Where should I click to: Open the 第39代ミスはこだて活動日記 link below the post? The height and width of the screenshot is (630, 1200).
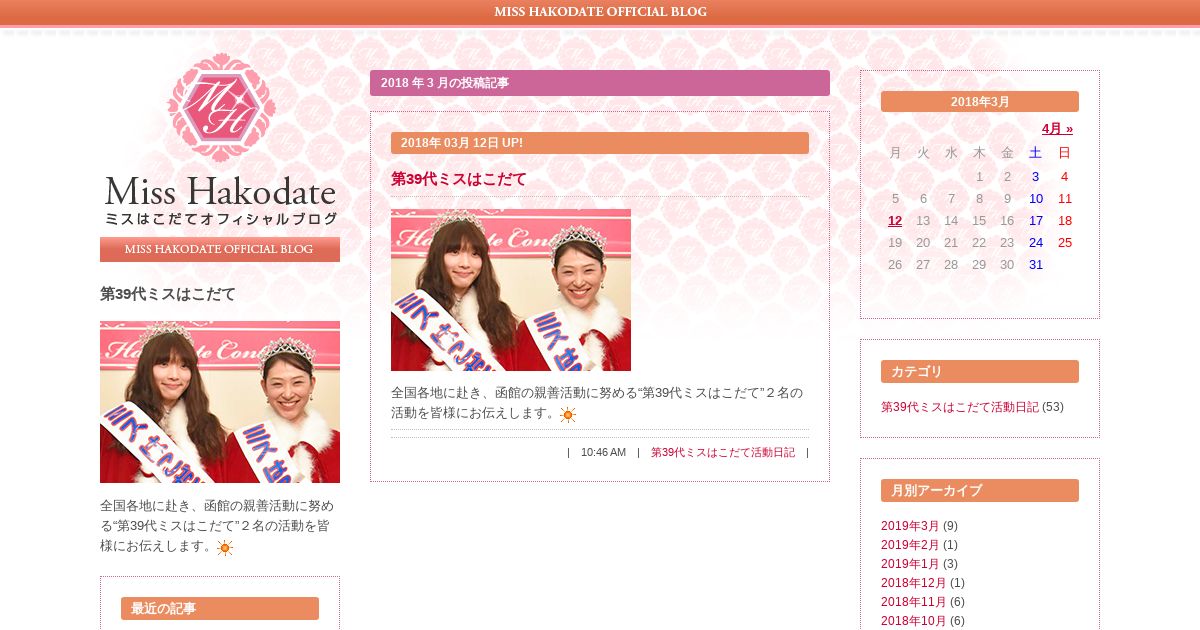click(x=723, y=452)
